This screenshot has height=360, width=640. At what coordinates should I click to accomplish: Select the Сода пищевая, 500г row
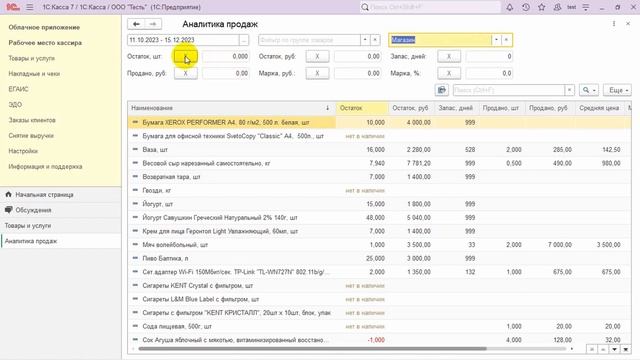[x=379, y=326]
